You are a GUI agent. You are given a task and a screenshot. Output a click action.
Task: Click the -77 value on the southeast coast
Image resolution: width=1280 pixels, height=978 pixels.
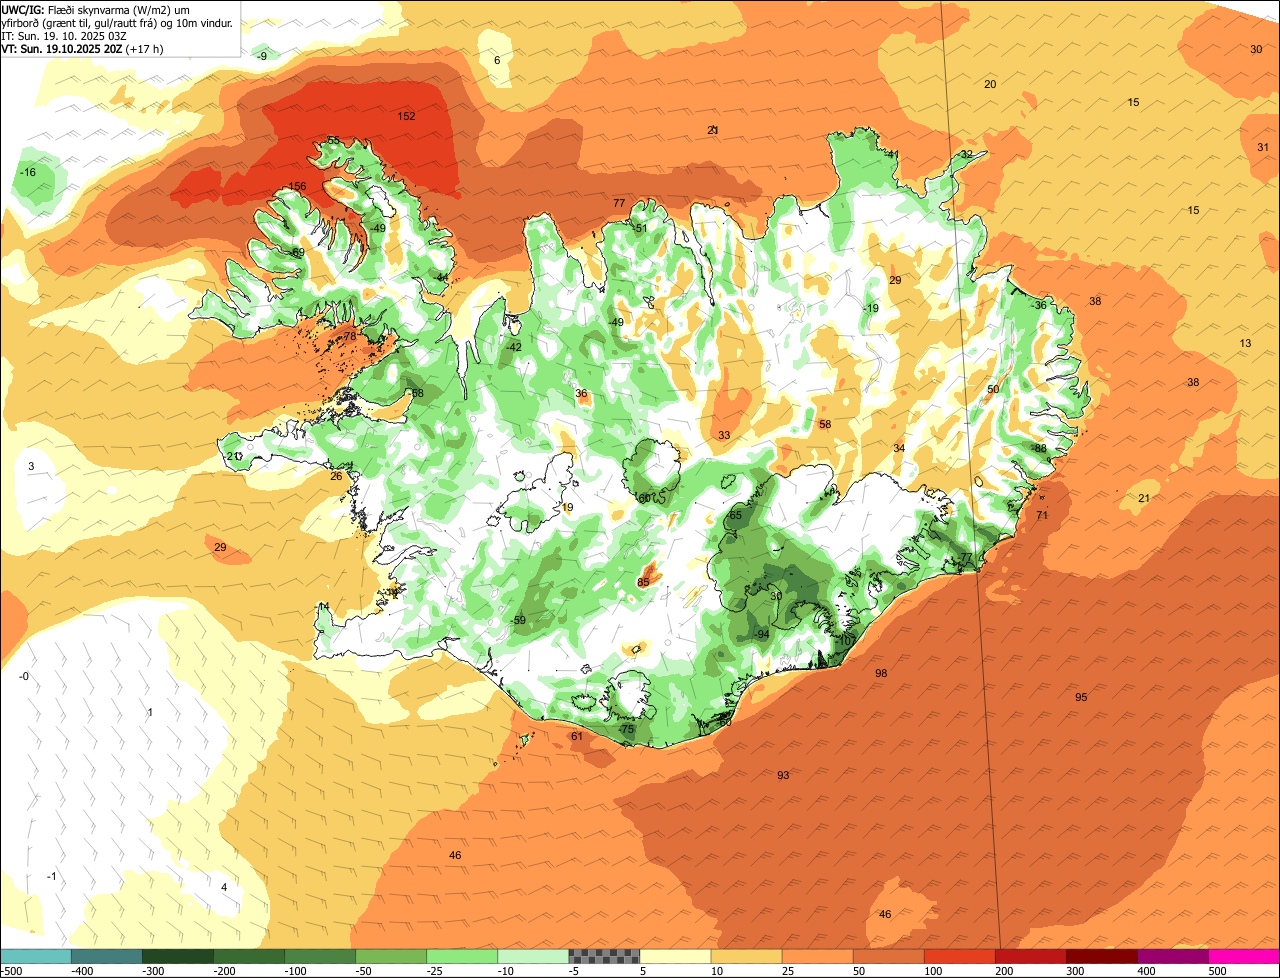(964, 558)
